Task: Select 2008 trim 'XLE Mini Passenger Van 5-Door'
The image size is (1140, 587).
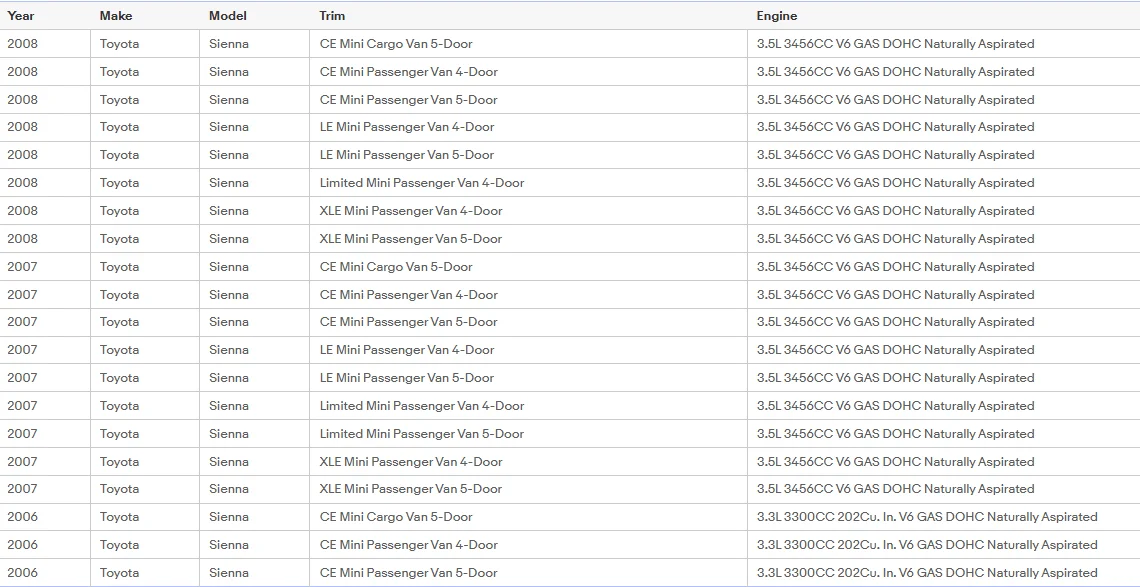Action: [411, 239]
